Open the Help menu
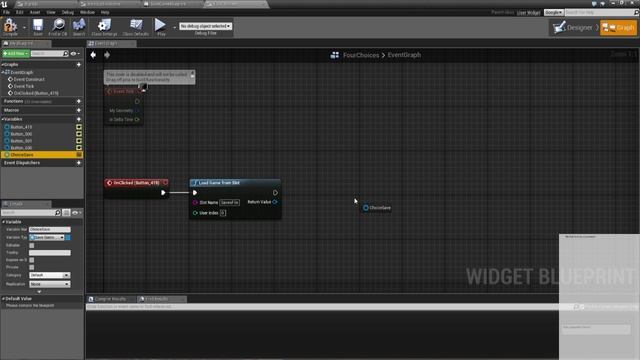 [105, 12]
